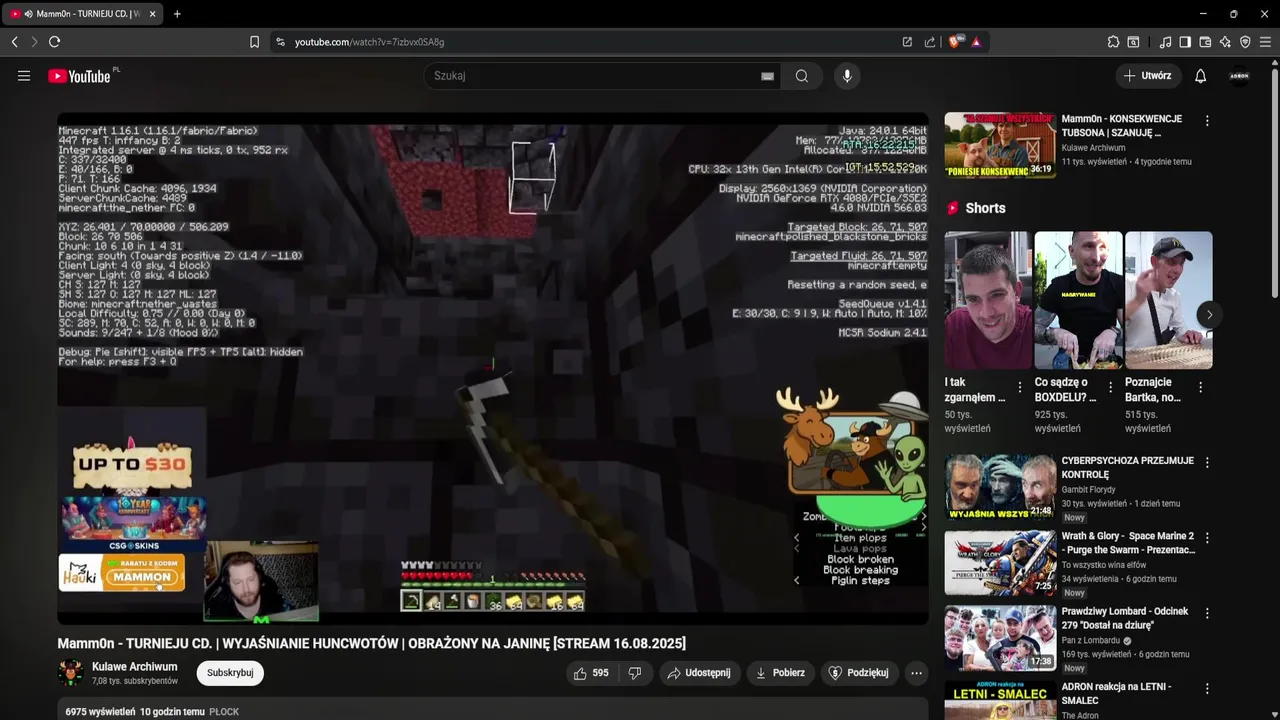
Task: Open 'Co sądzę o BOXDELU' short thumbnail
Action: [1078, 300]
